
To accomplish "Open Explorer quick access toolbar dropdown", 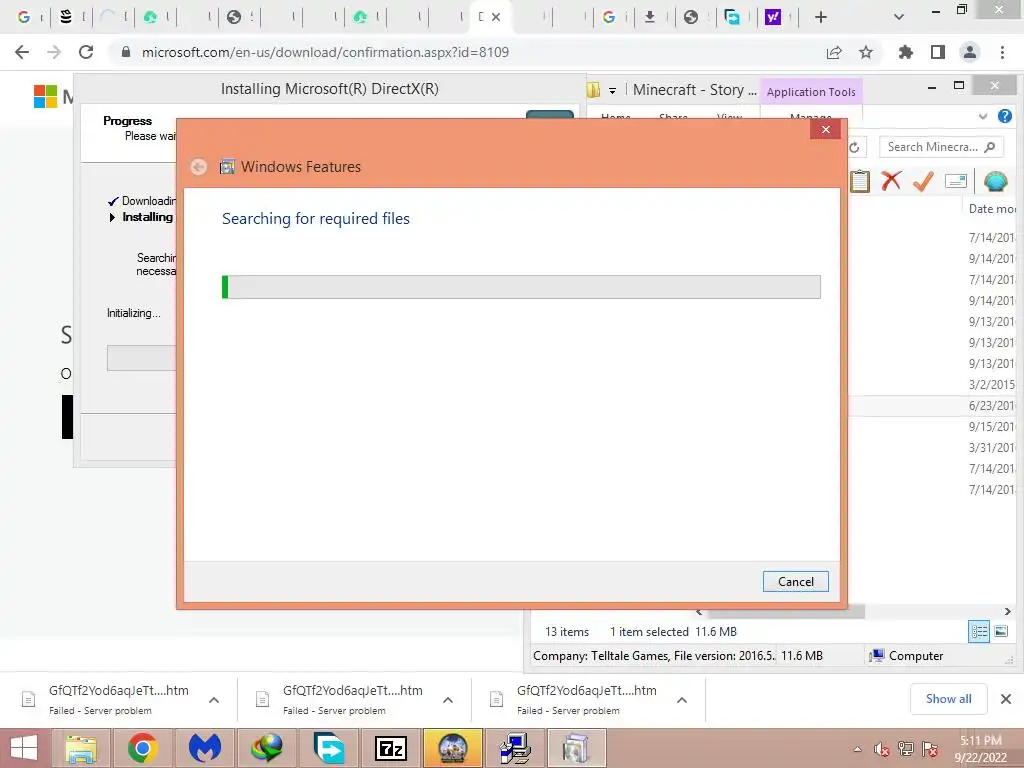I will tap(612, 91).
